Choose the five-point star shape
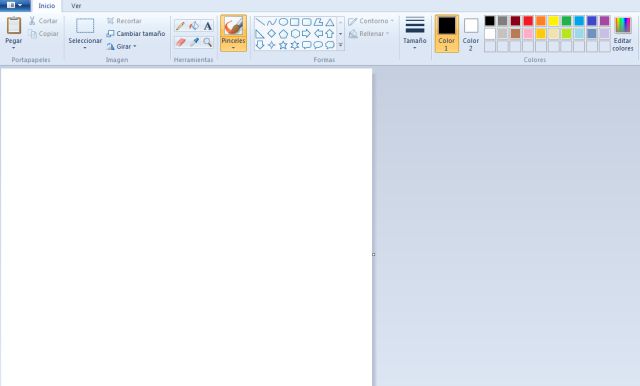This screenshot has height=386, width=640. [x=283, y=45]
